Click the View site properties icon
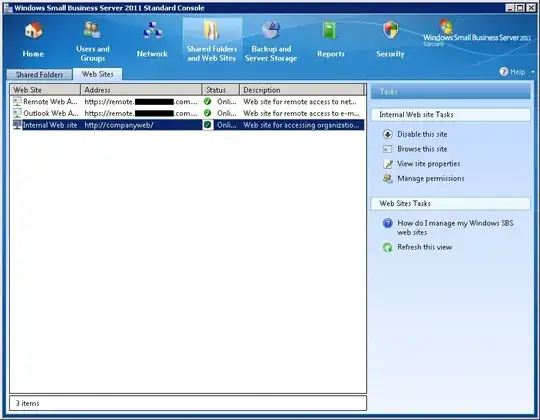This screenshot has width=540, height=420. (388, 164)
